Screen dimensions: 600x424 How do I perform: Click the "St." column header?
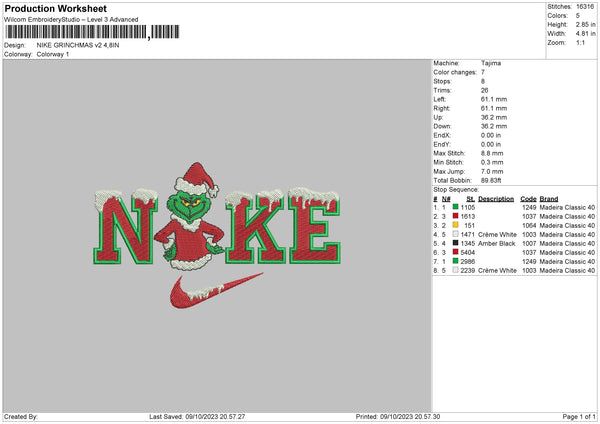471,199
